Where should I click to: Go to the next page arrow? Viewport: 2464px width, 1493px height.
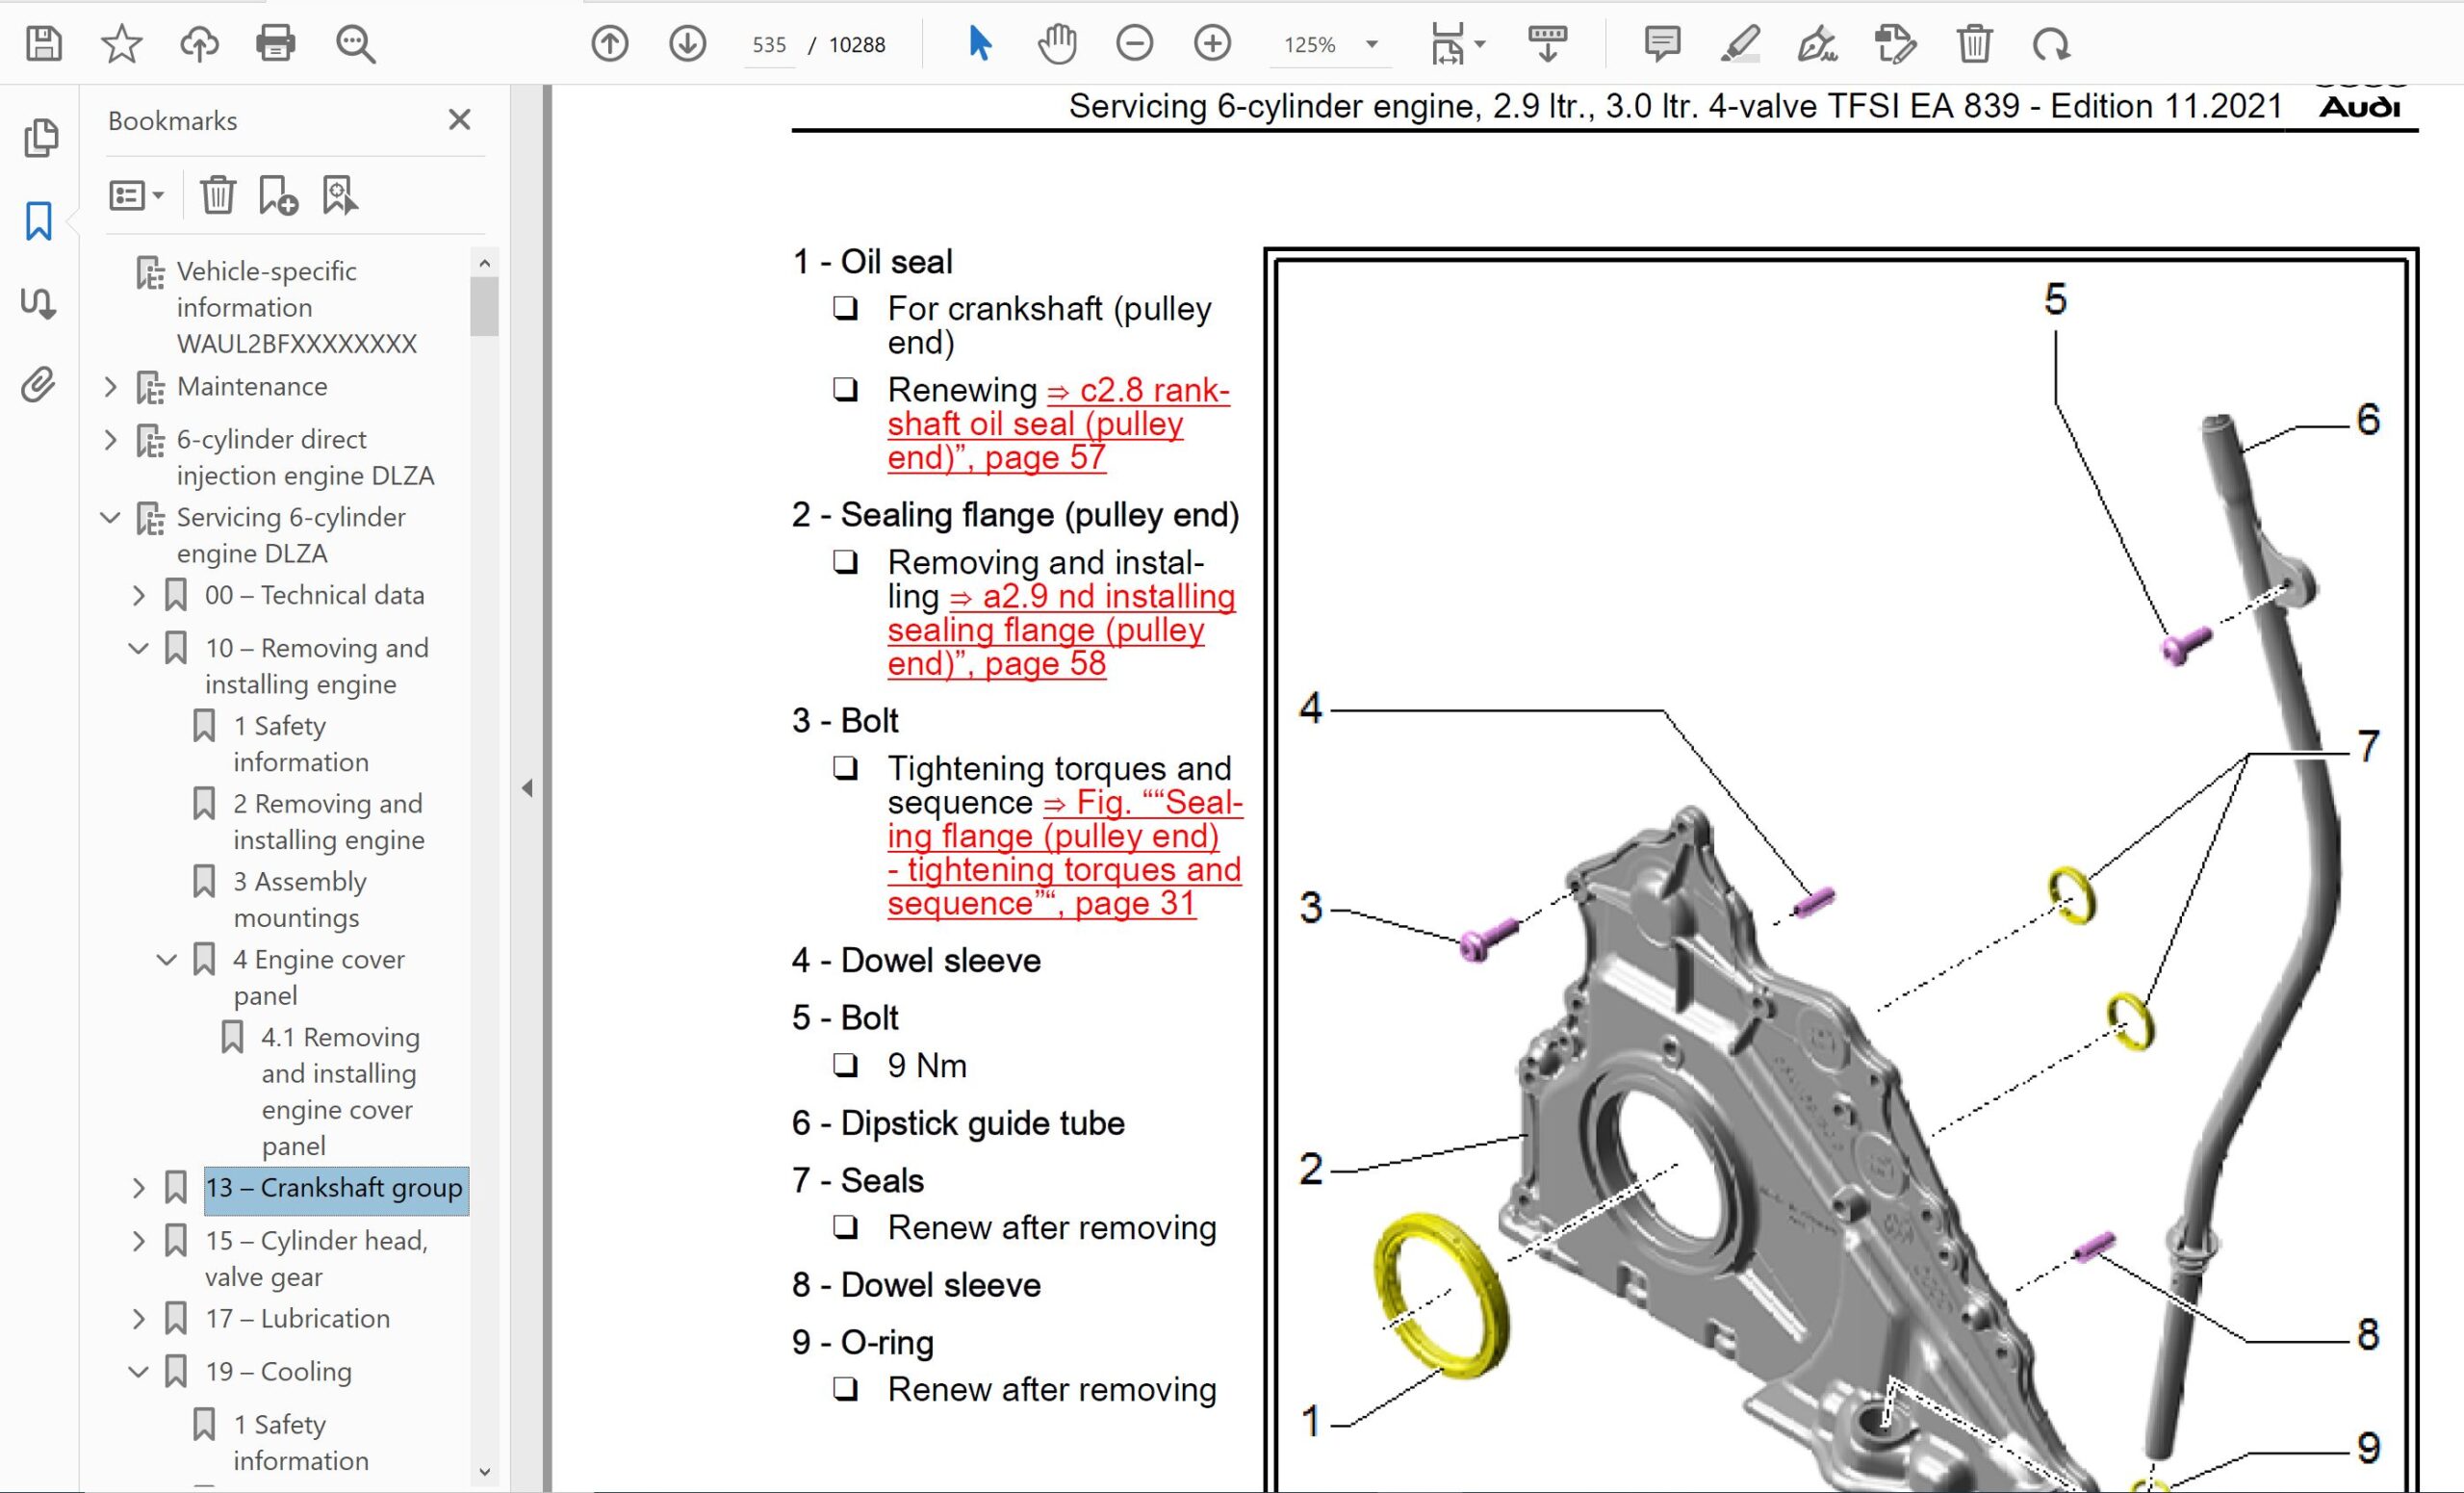pyautogui.click(x=687, y=44)
